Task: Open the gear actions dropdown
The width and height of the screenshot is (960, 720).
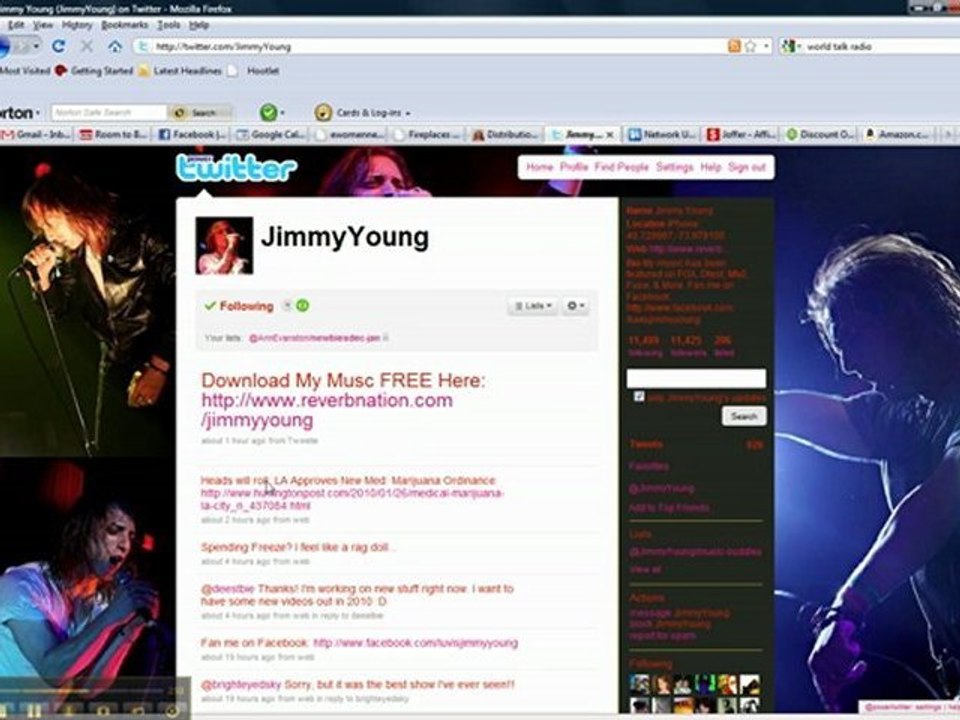Action: point(575,306)
